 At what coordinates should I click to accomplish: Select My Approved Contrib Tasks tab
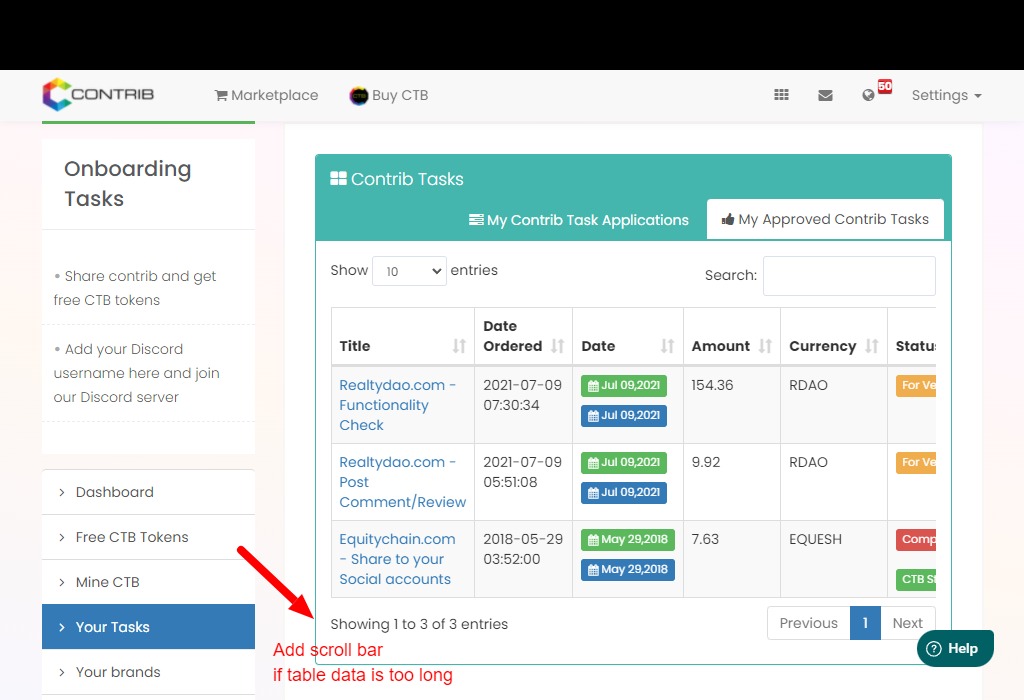pyautogui.click(x=825, y=219)
